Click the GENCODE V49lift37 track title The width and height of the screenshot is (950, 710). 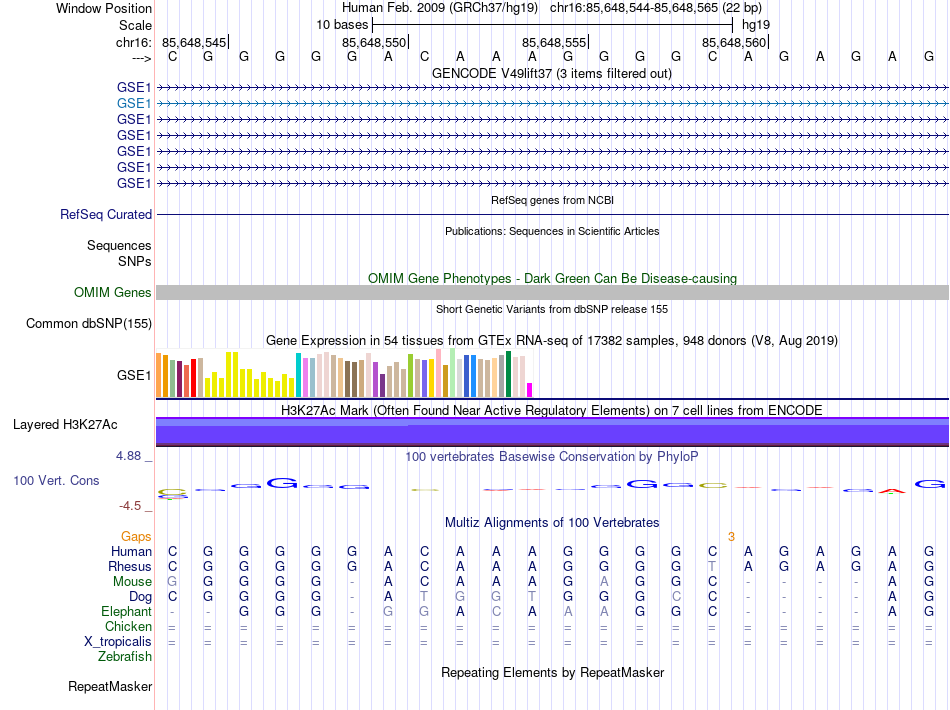[551, 73]
